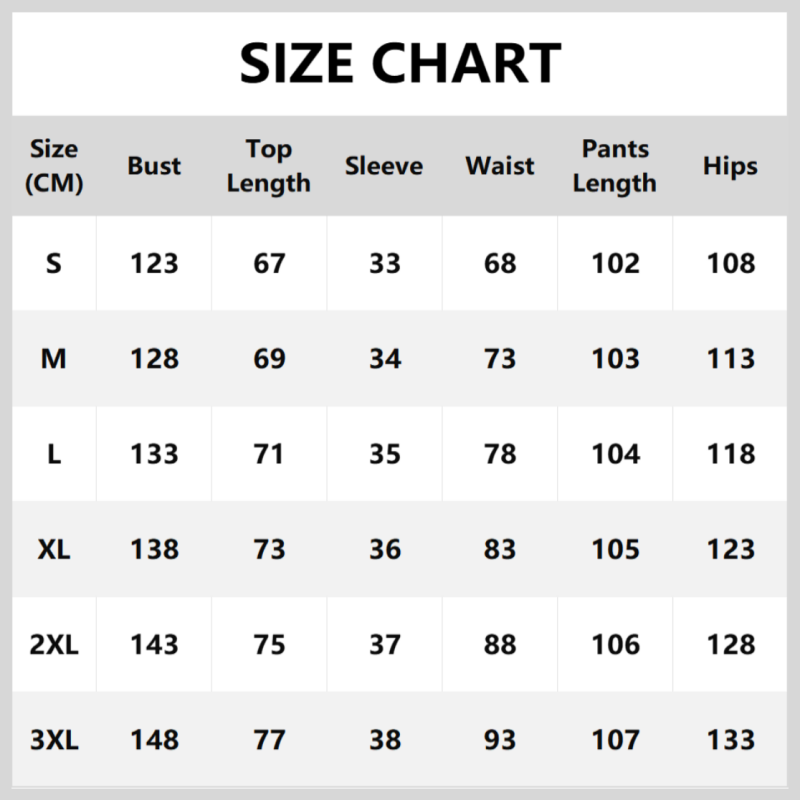Click the Size (CM) column header
Image resolution: width=800 pixels, height=800 pixels.
tap(54, 166)
